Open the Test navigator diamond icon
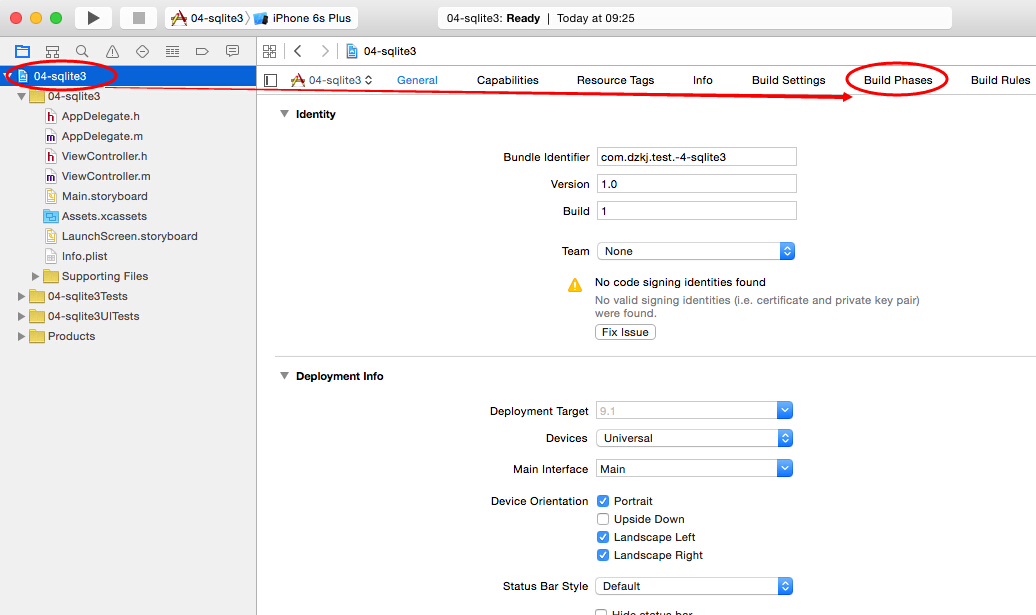Image resolution: width=1036 pixels, height=615 pixels. pos(142,51)
